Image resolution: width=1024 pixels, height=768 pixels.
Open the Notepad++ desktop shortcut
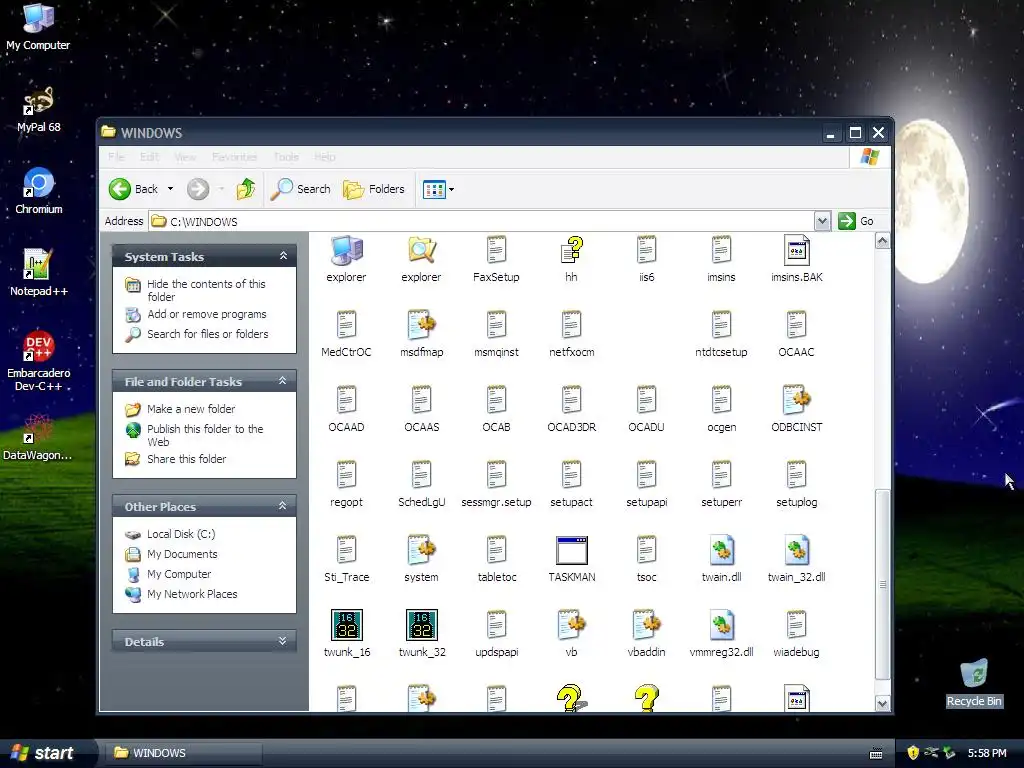[39, 272]
